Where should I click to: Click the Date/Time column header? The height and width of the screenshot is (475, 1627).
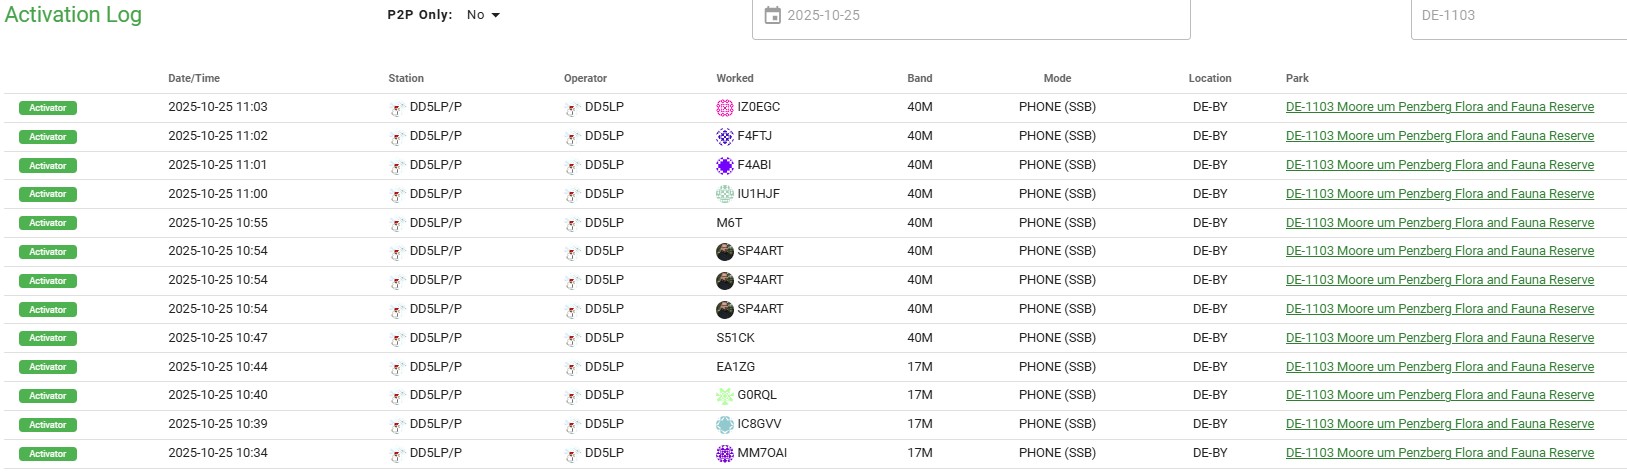pyautogui.click(x=194, y=78)
